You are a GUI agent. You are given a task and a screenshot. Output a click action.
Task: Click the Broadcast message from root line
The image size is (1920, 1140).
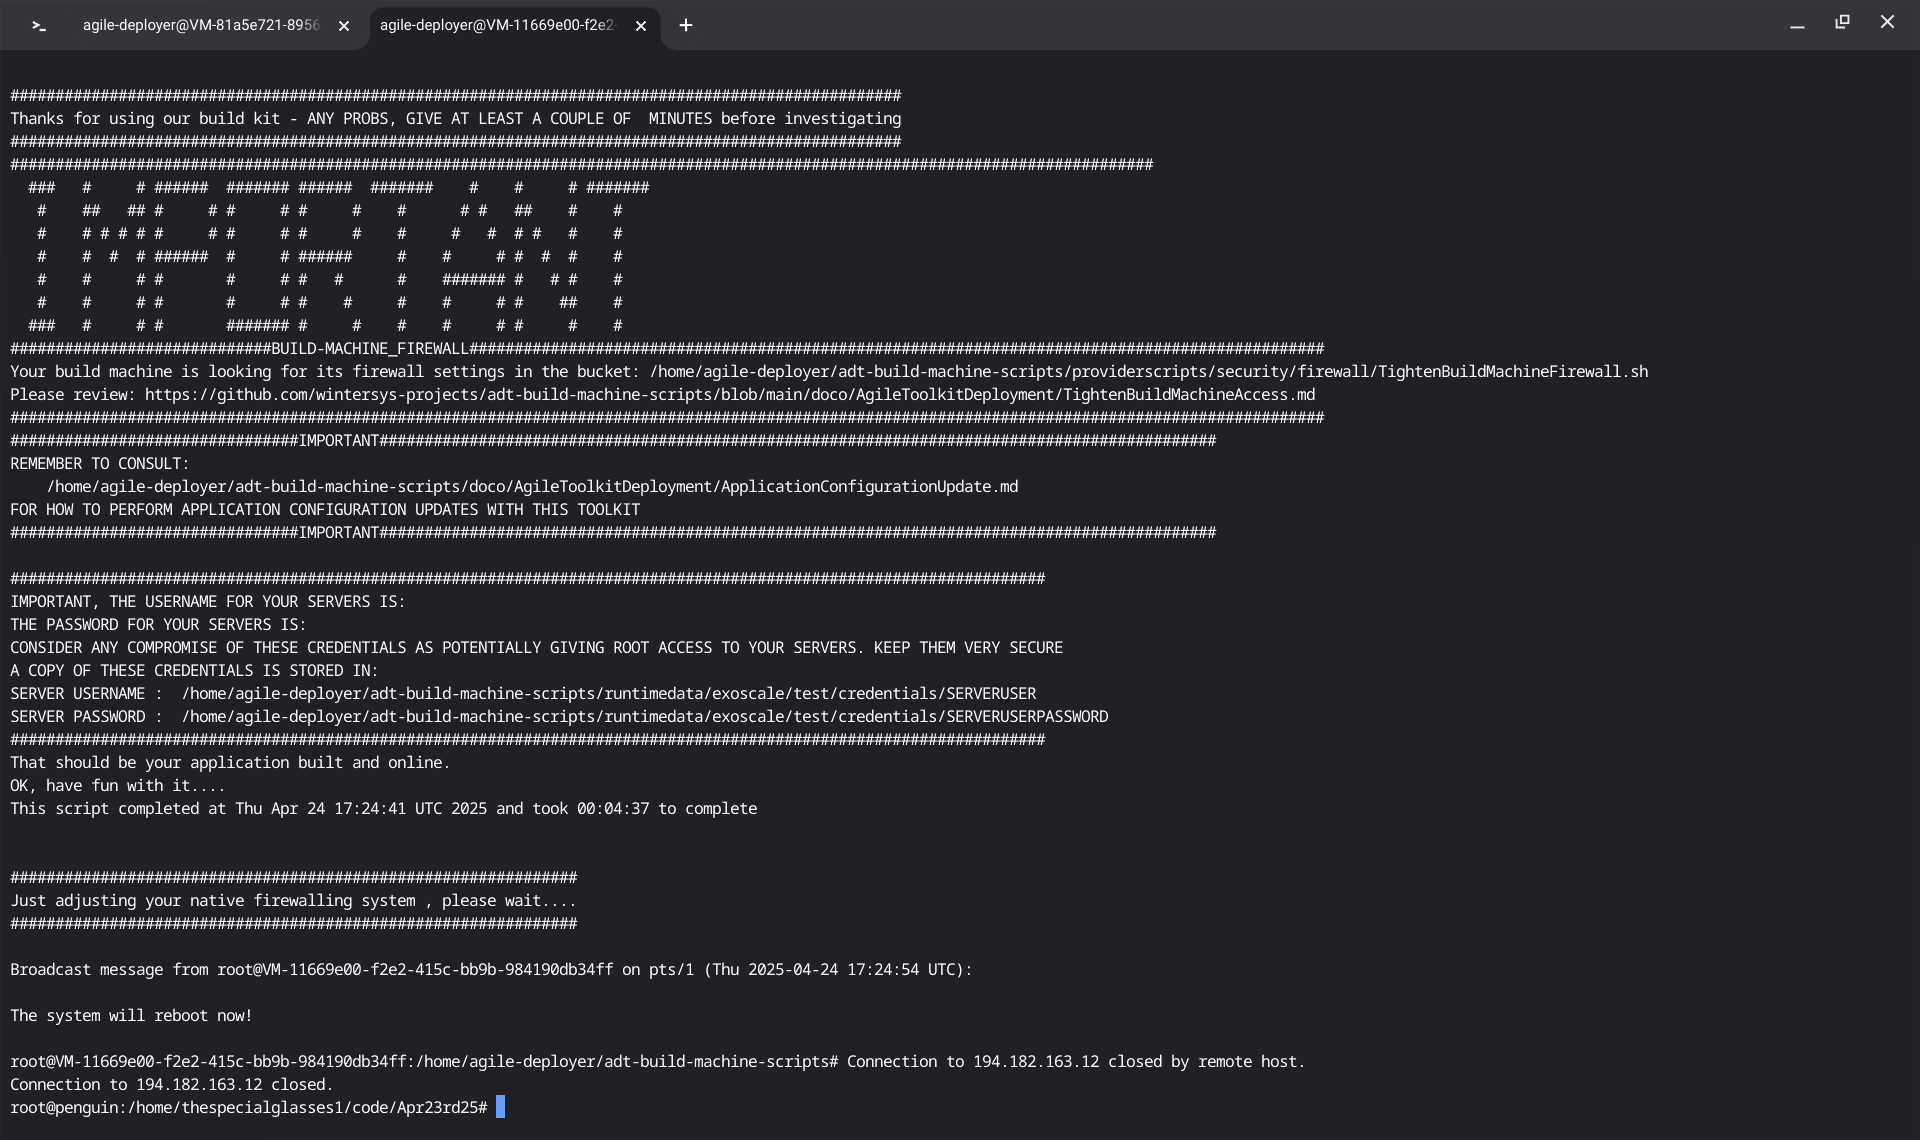490,970
